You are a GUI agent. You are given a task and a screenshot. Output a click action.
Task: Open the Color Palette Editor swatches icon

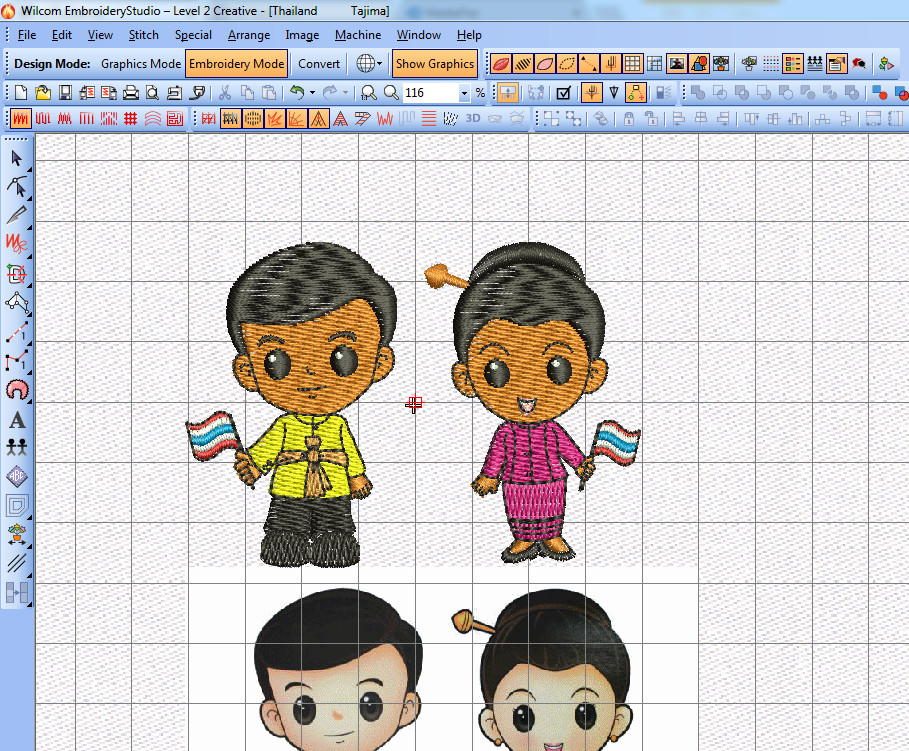tap(792, 64)
